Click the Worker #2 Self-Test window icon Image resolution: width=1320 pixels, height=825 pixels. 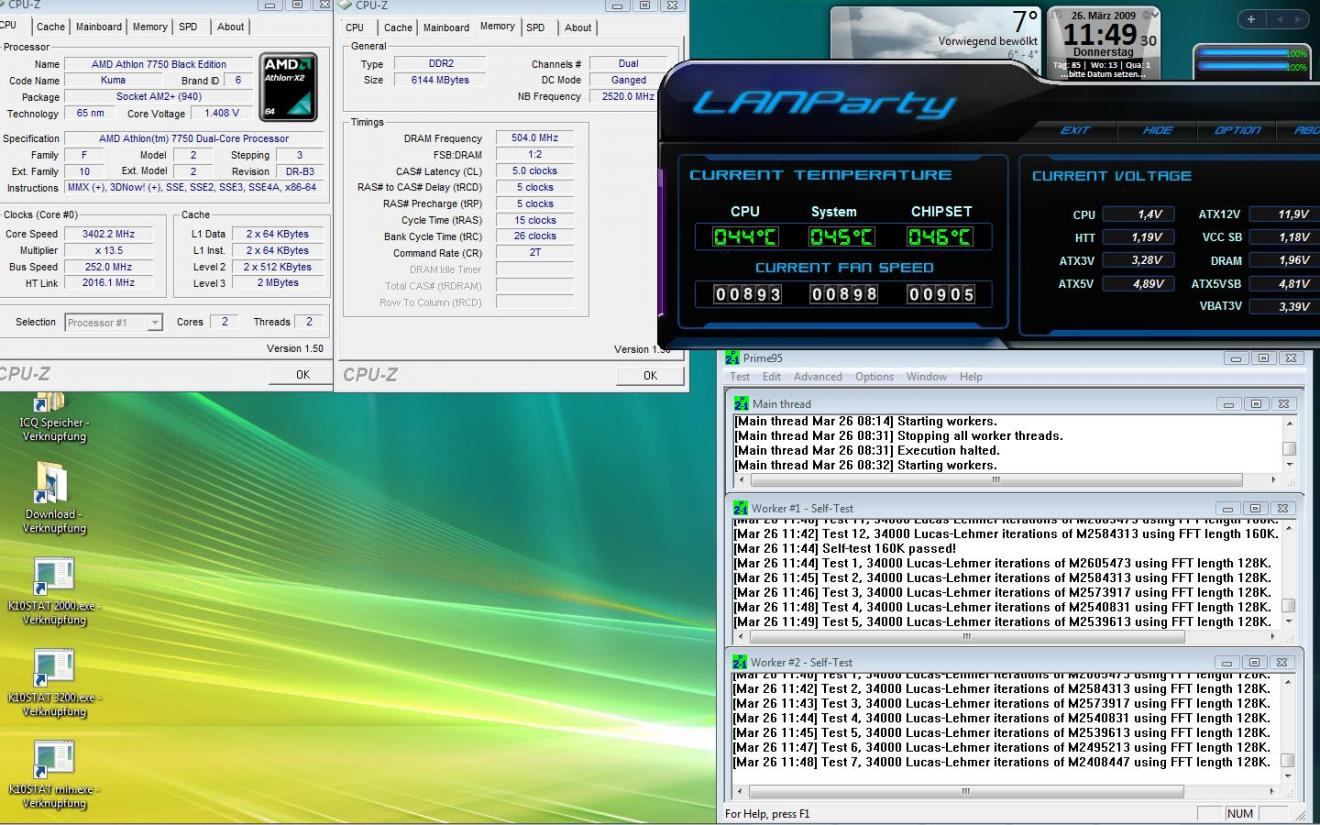point(741,662)
